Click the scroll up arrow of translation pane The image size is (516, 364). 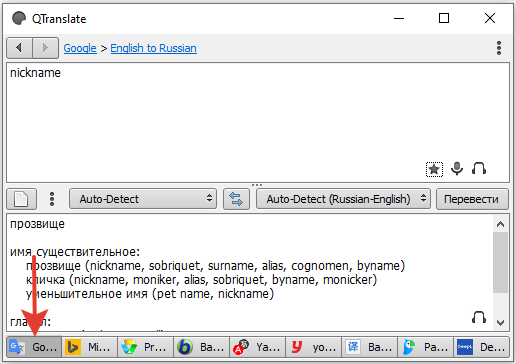(500, 224)
